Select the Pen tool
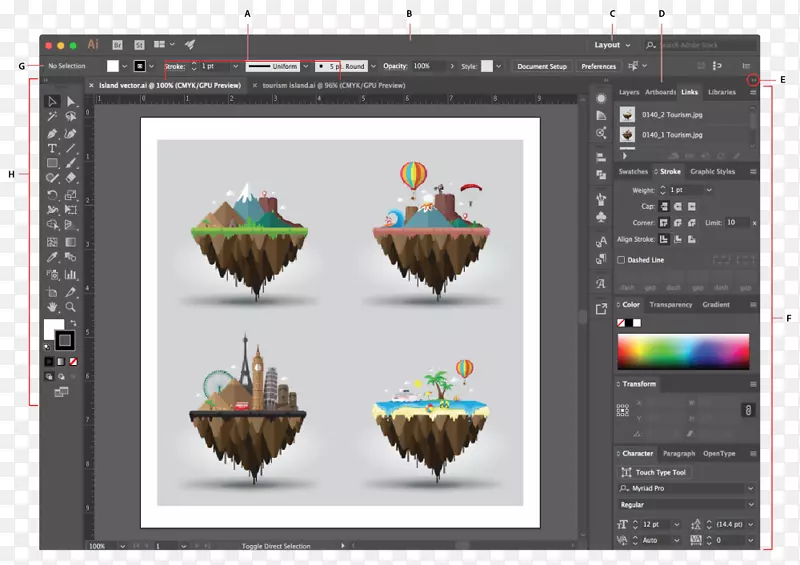Image resolution: width=800 pixels, height=565 pixels. pos(52,133)
